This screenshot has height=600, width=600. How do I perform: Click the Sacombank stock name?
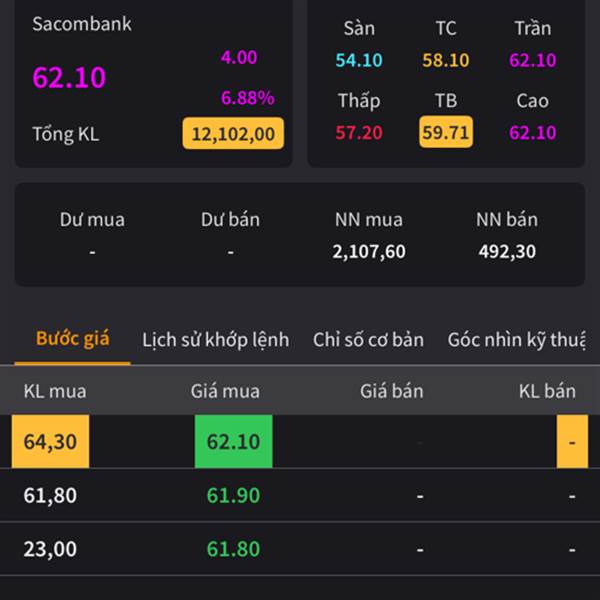pos(82,24)
